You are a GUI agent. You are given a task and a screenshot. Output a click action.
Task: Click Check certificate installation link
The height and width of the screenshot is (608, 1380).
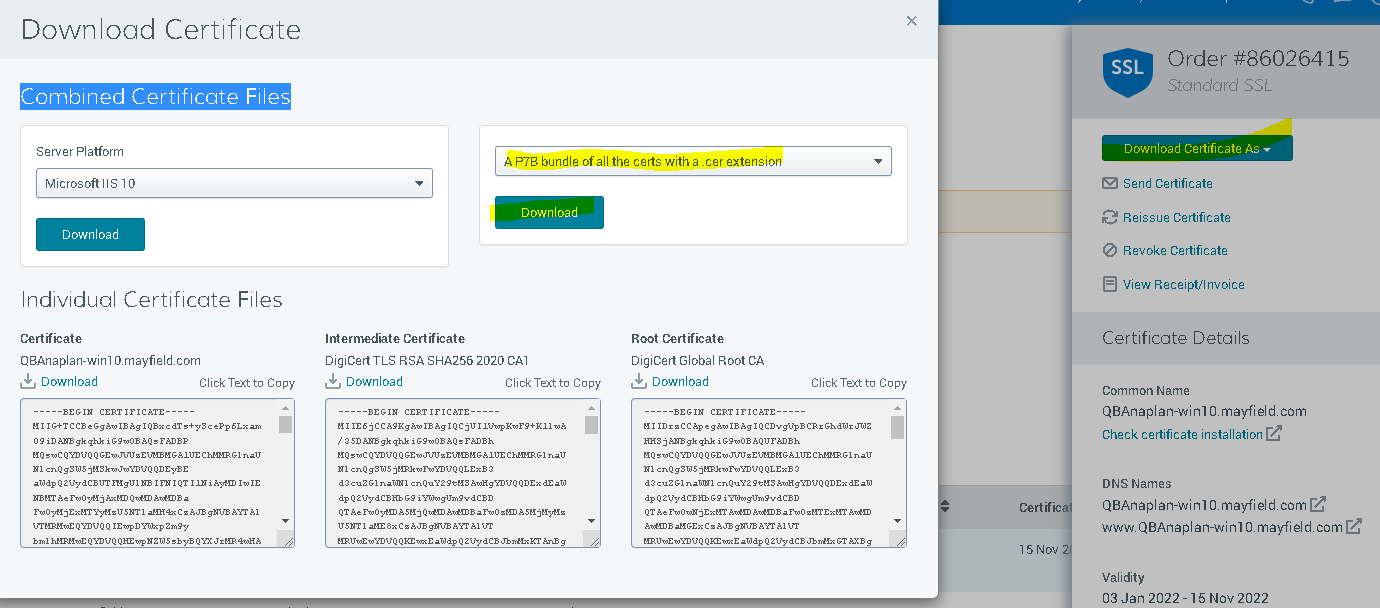1182,434
